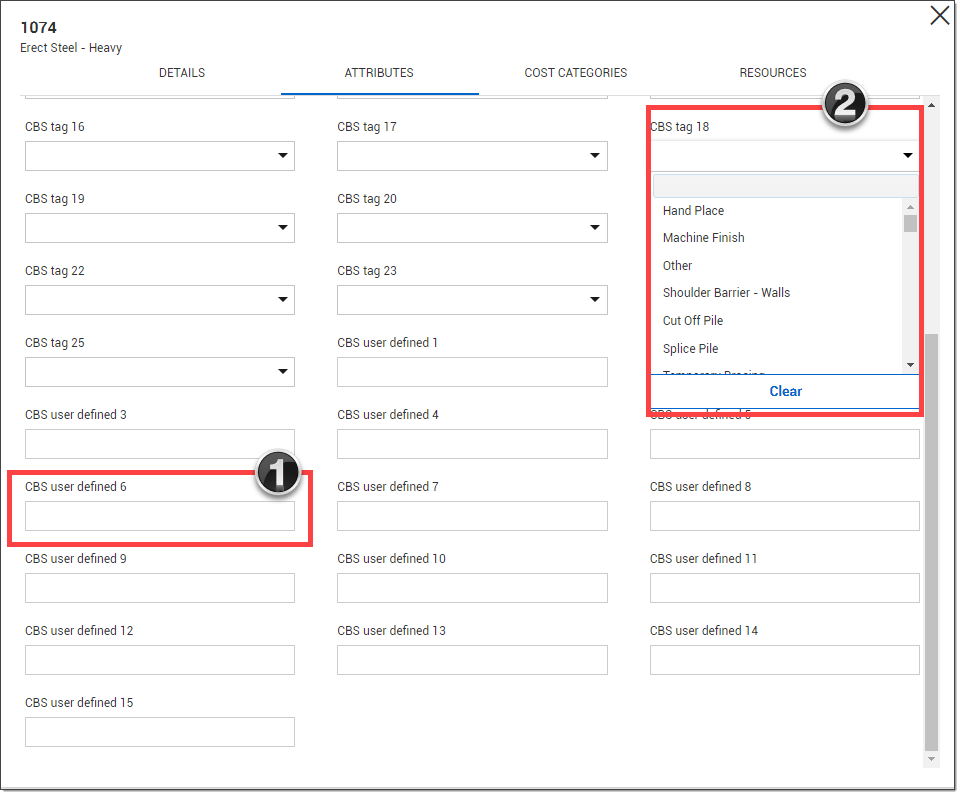Screen dimensions: 960x795
Task: Choose the Splice Pile option
Action: (690, 349)
